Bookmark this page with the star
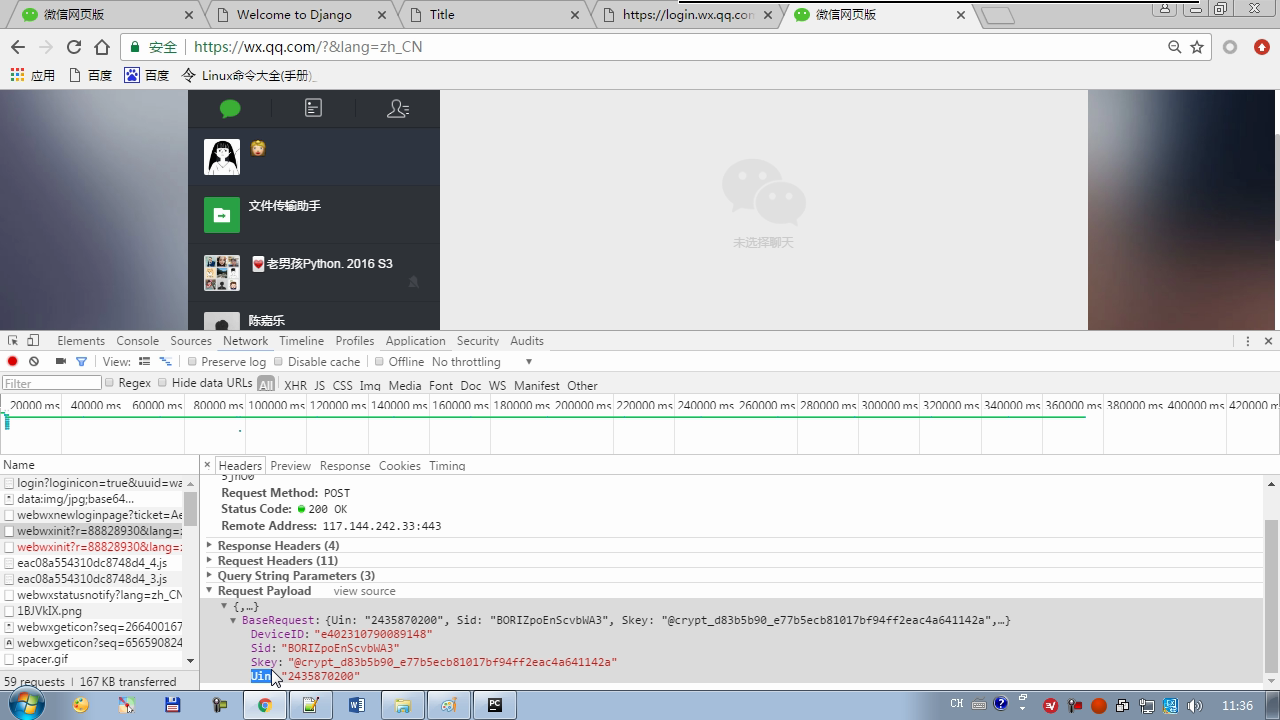1280x720 pixels. (1197, 47)
